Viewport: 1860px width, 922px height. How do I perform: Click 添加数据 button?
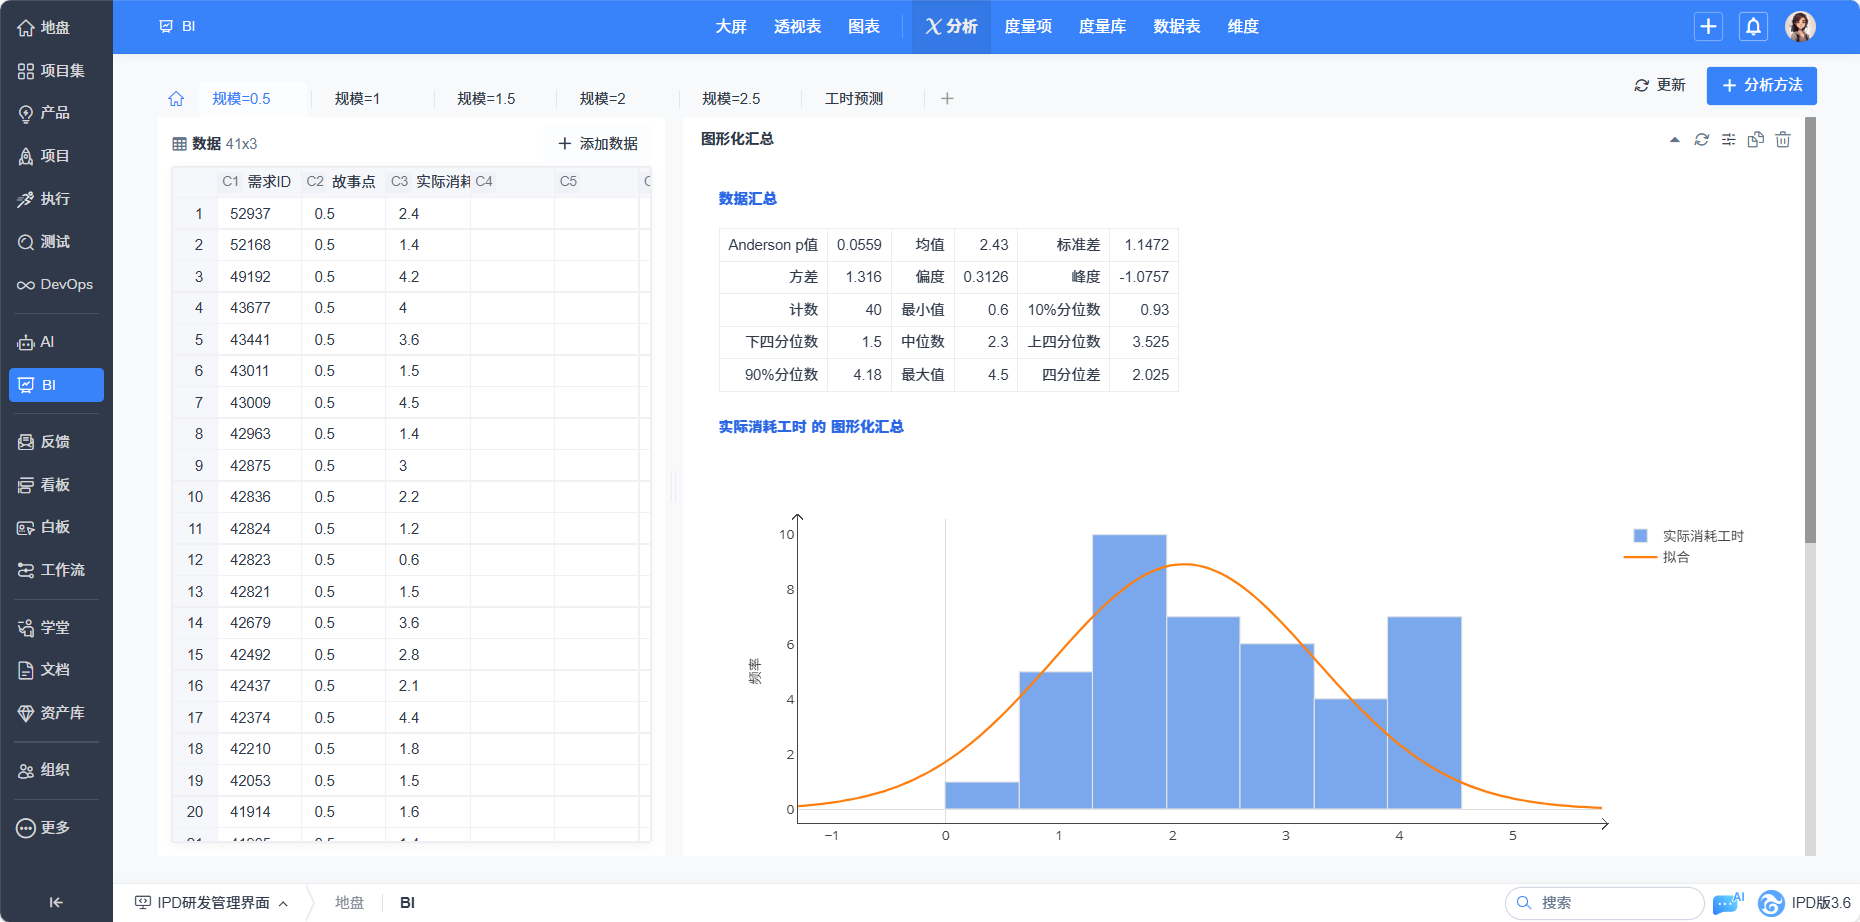[x=598, y=144]
